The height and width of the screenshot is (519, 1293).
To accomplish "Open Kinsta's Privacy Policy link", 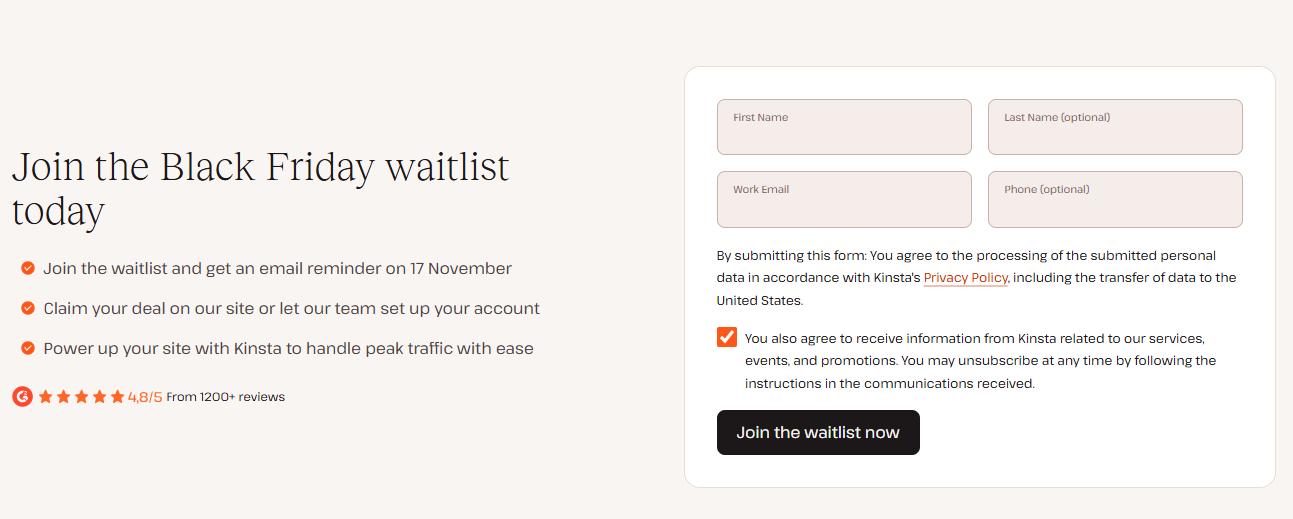I will coord(965,278).
